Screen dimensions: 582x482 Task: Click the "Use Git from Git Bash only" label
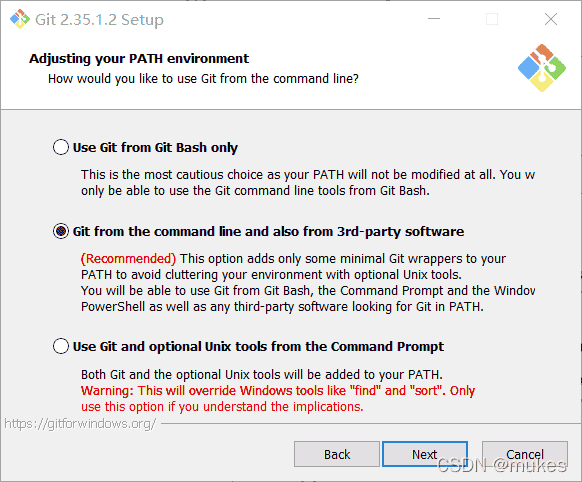155,148
